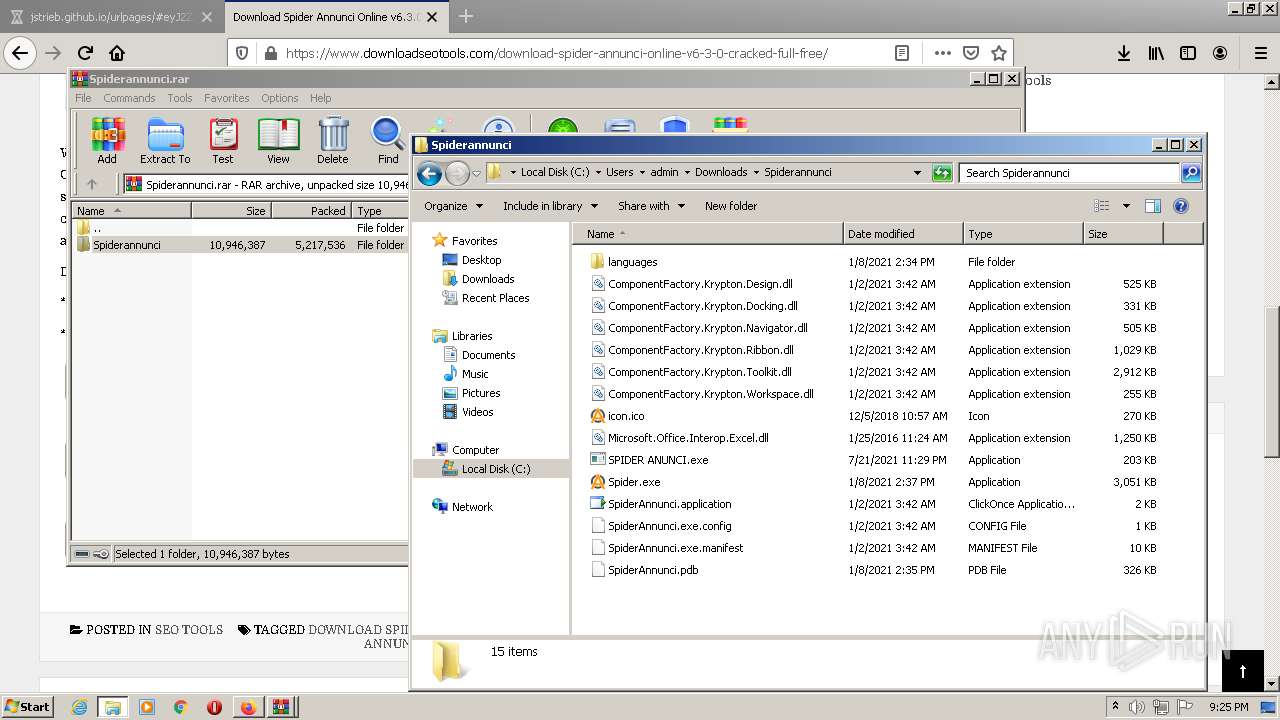Viewport: 1280px width, 720px height.
Task: Open the Organize dropdown in Explorer
Action: click(x=453, y=206)
